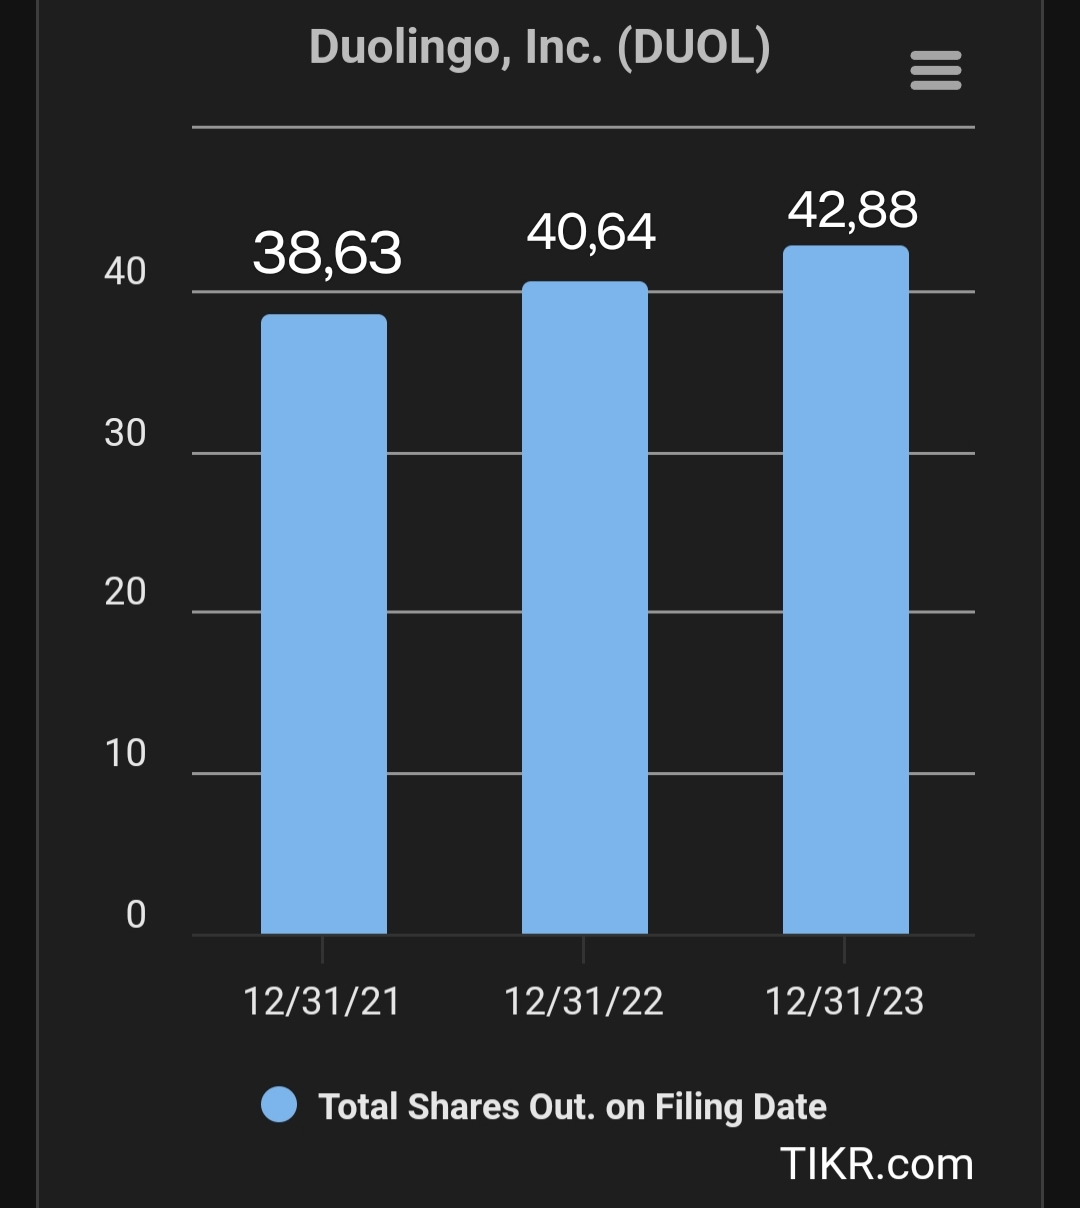The image size is (1080, 1208).
Task: Click the 42,88 data label
Action: (852, 210)
